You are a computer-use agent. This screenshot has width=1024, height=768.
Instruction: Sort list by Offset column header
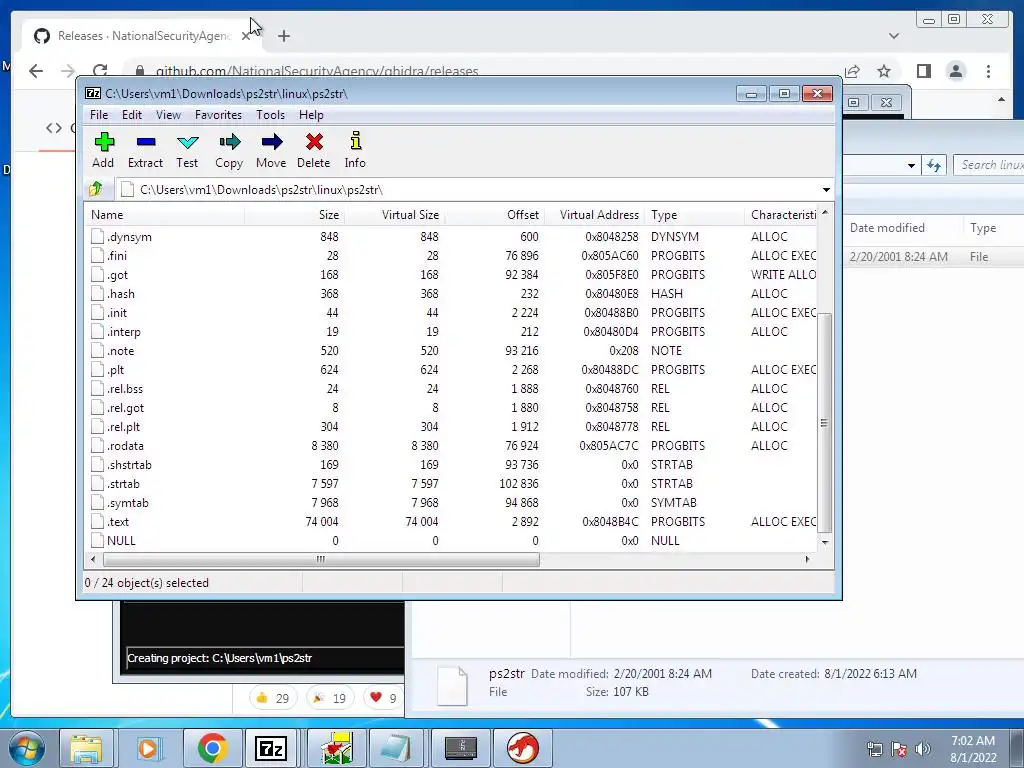(494, 215)
